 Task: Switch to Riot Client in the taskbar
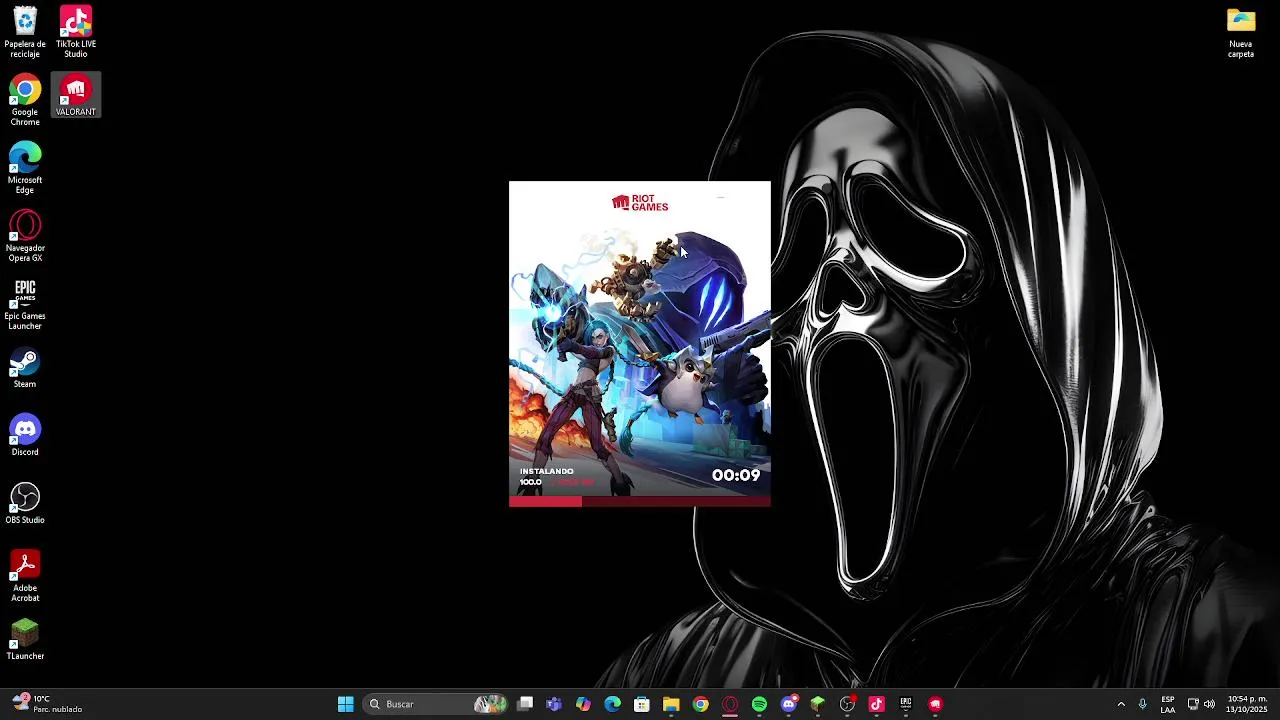coord(935,704)
